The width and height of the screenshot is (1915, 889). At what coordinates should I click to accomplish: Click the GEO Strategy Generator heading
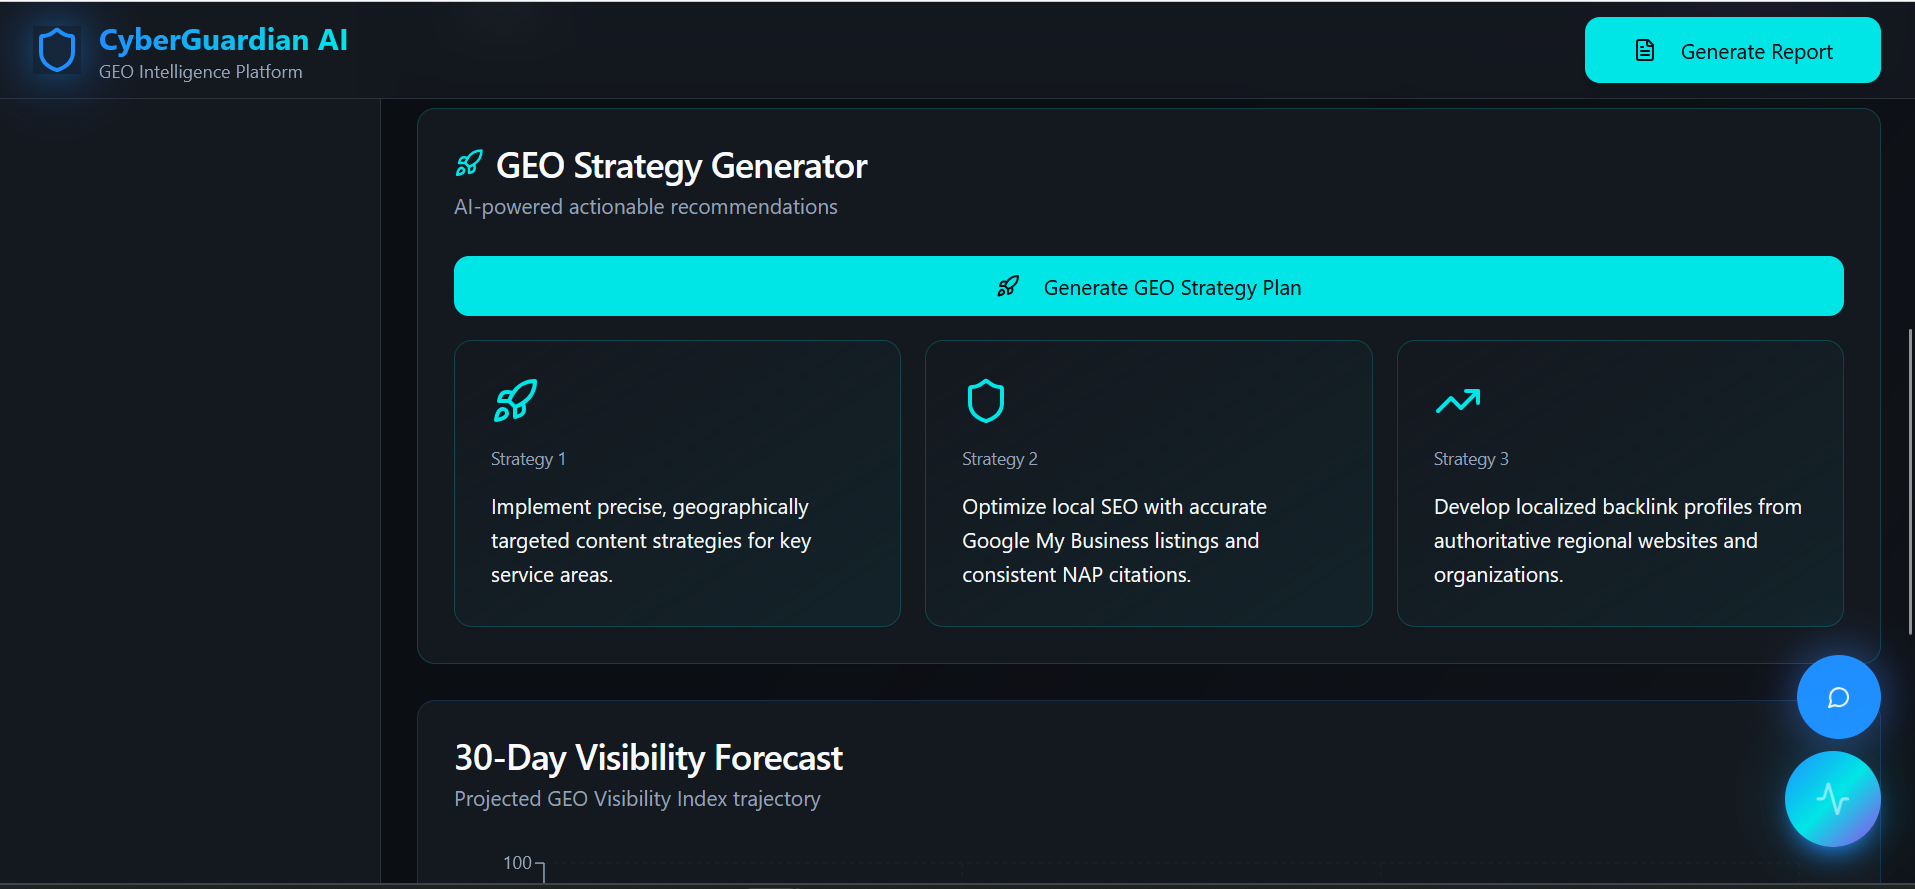coord(681,166)
